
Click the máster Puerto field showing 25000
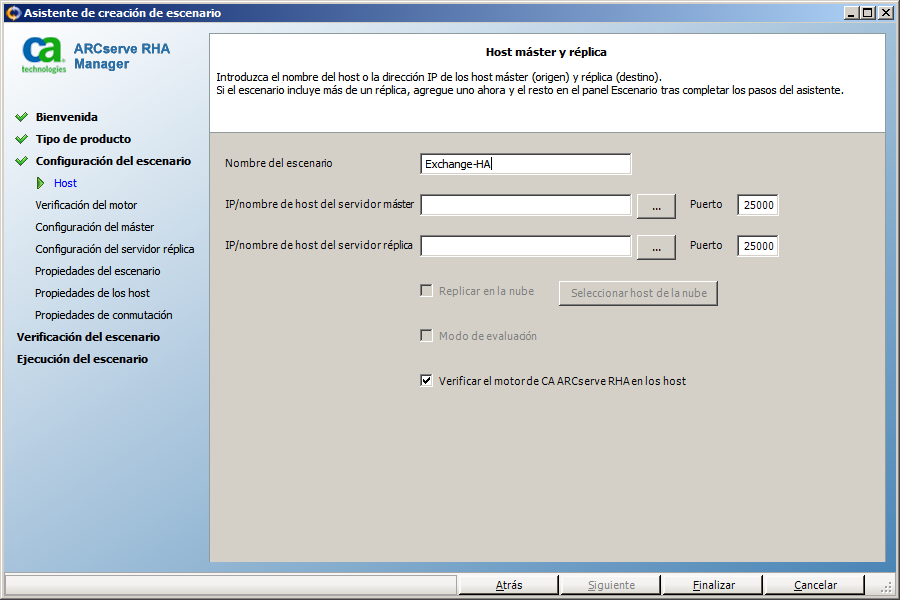(758, 205)
